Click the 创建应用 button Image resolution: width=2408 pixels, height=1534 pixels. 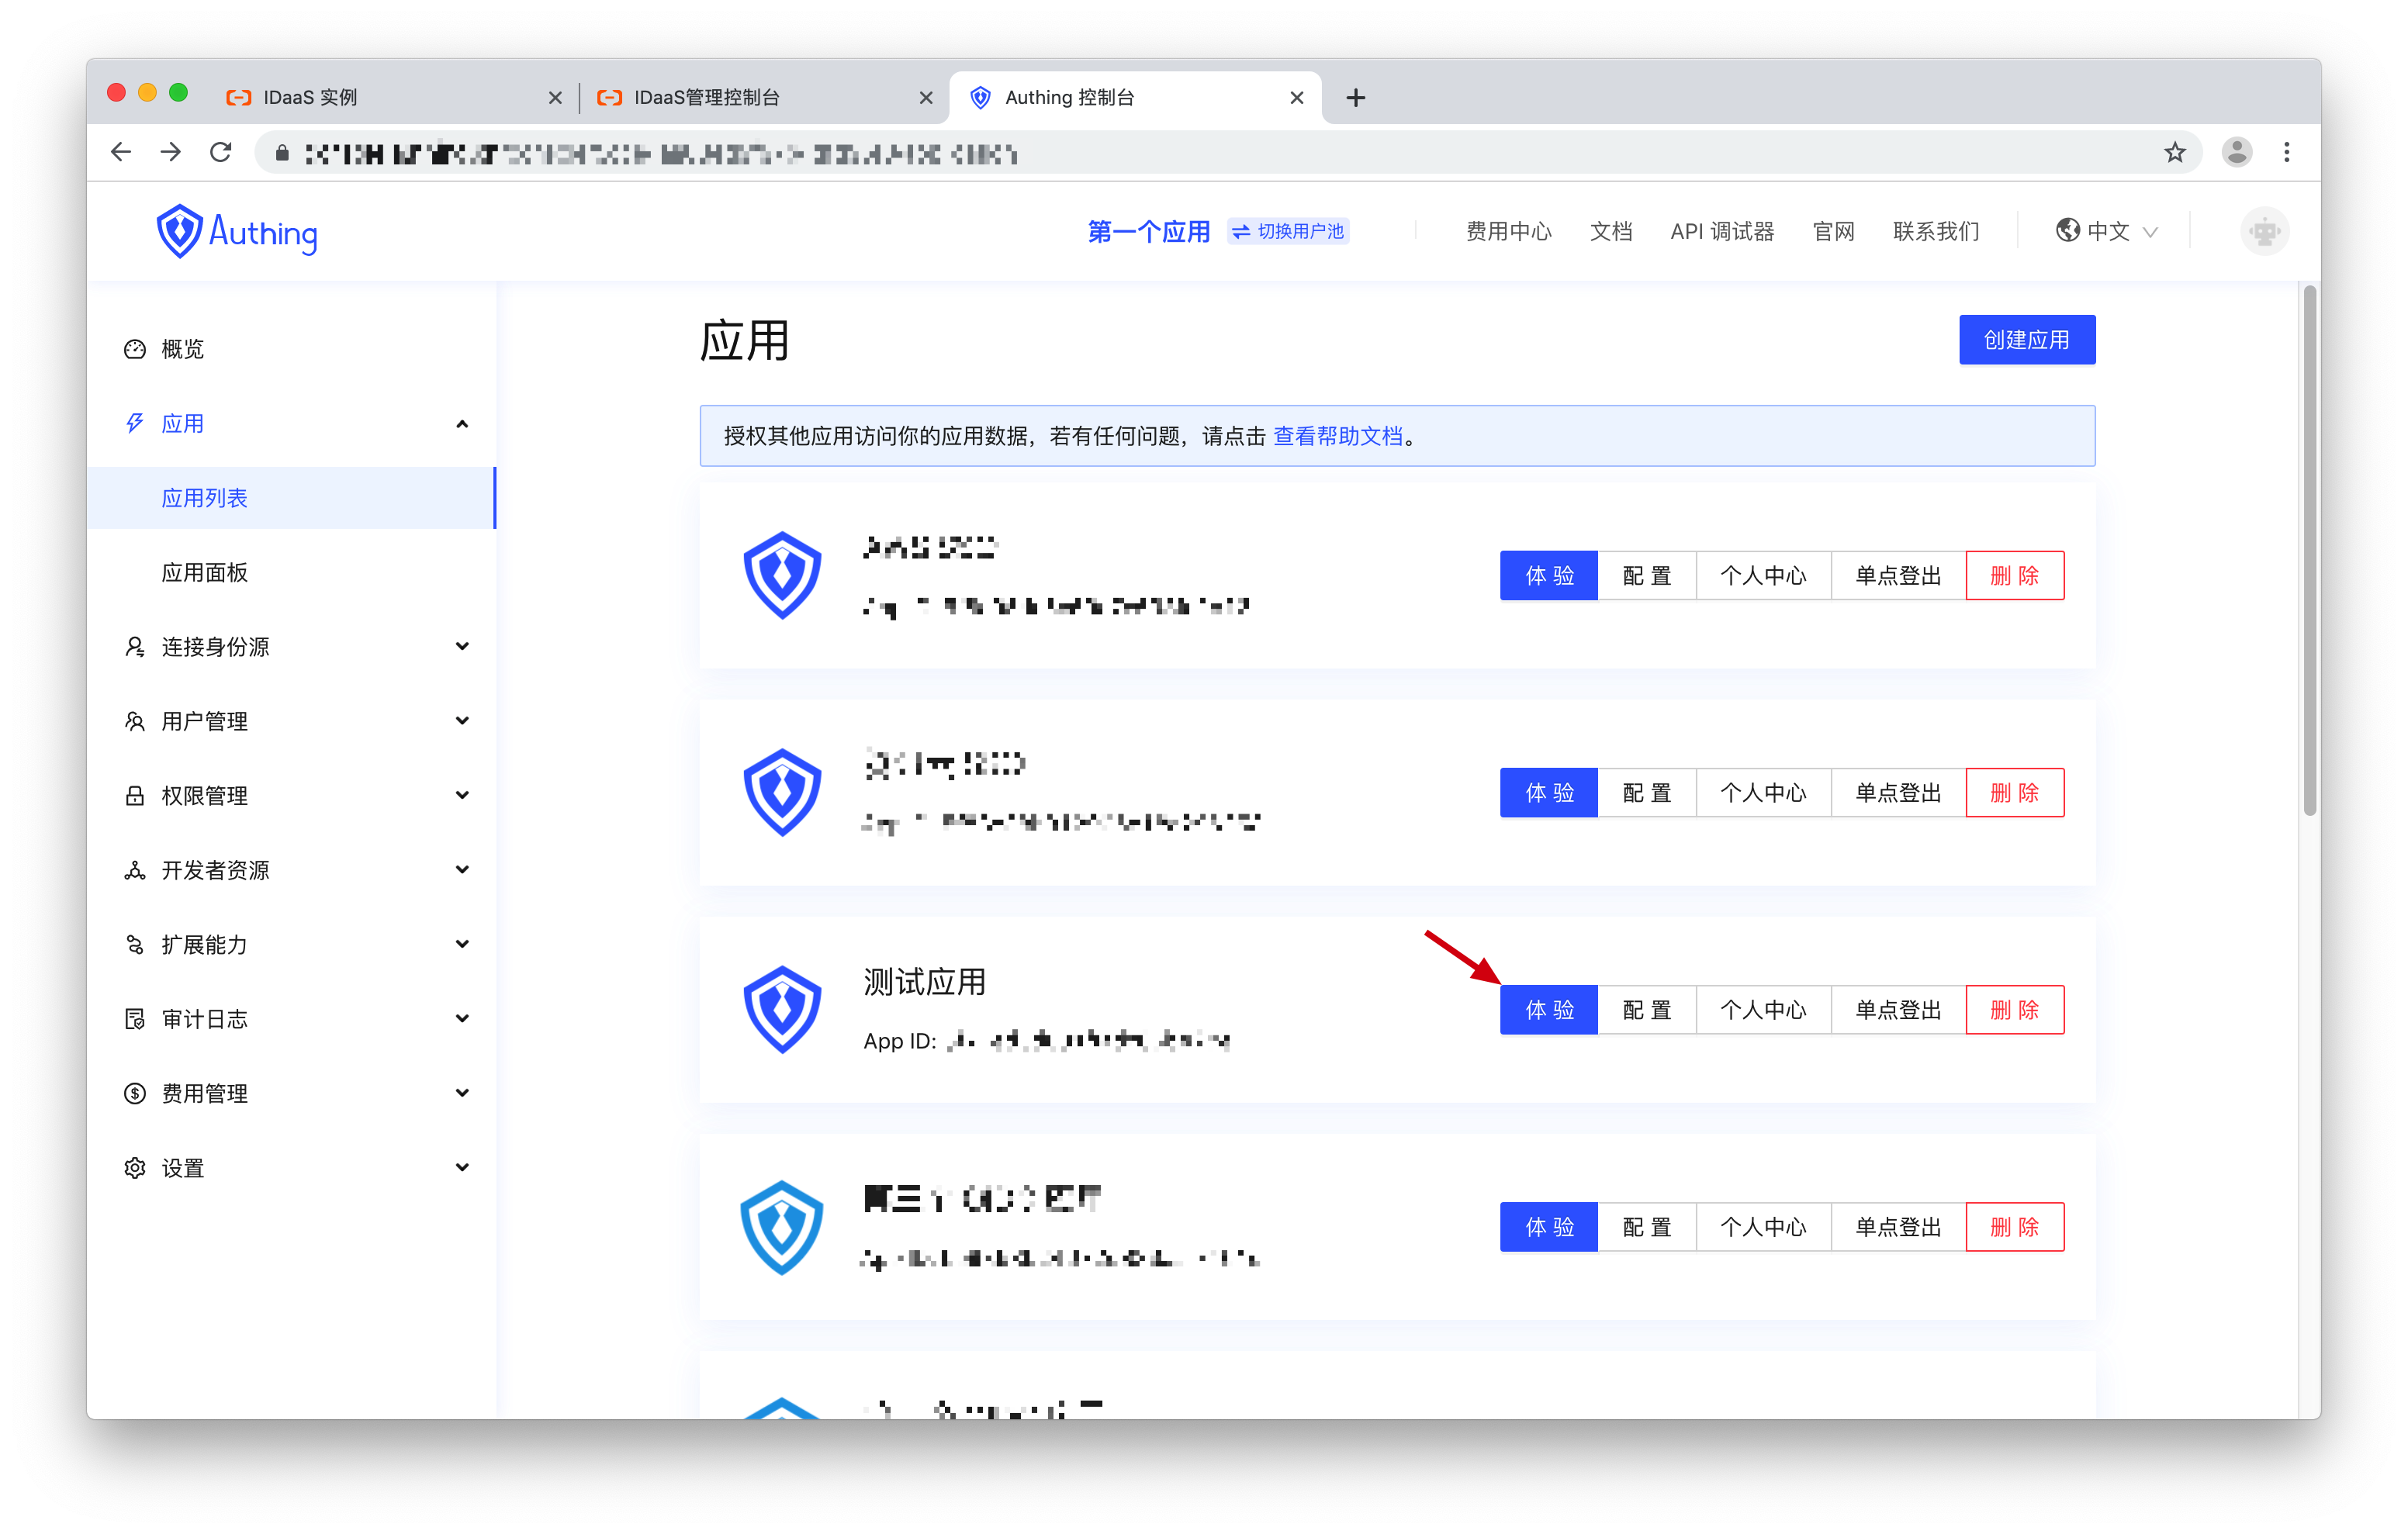coord(2026,340)
